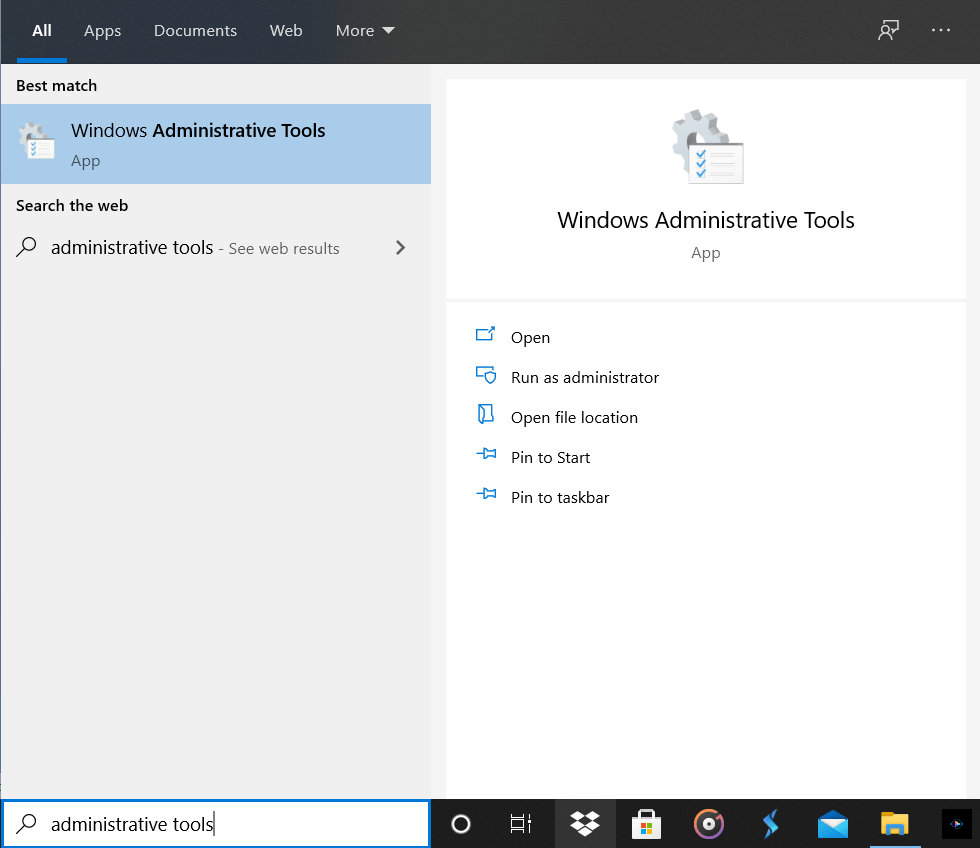Switch to the Documents tab
Screen dimensions: 980x848
click(x=195, y=30)
